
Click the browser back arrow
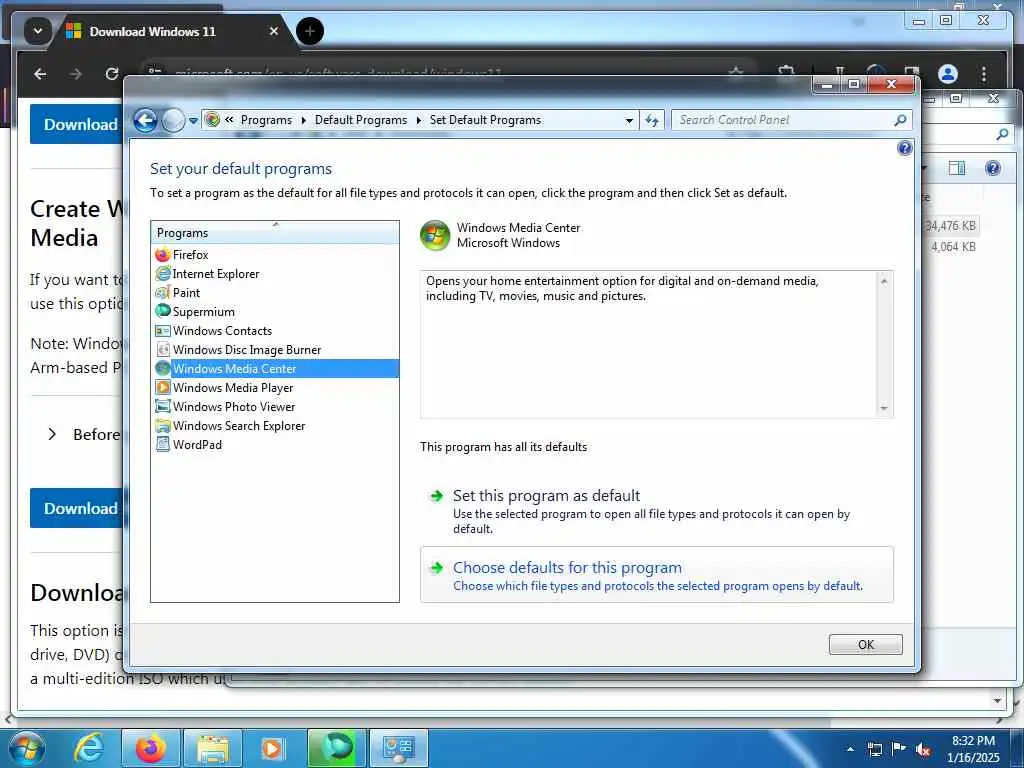tap(40, 74)
